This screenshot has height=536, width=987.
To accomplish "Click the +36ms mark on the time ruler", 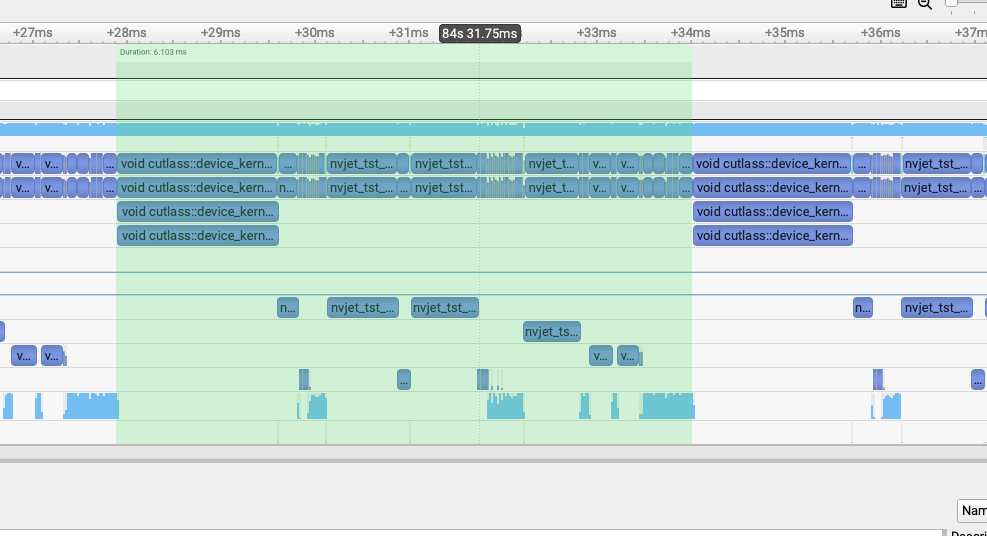I will (x=880, y=33).
